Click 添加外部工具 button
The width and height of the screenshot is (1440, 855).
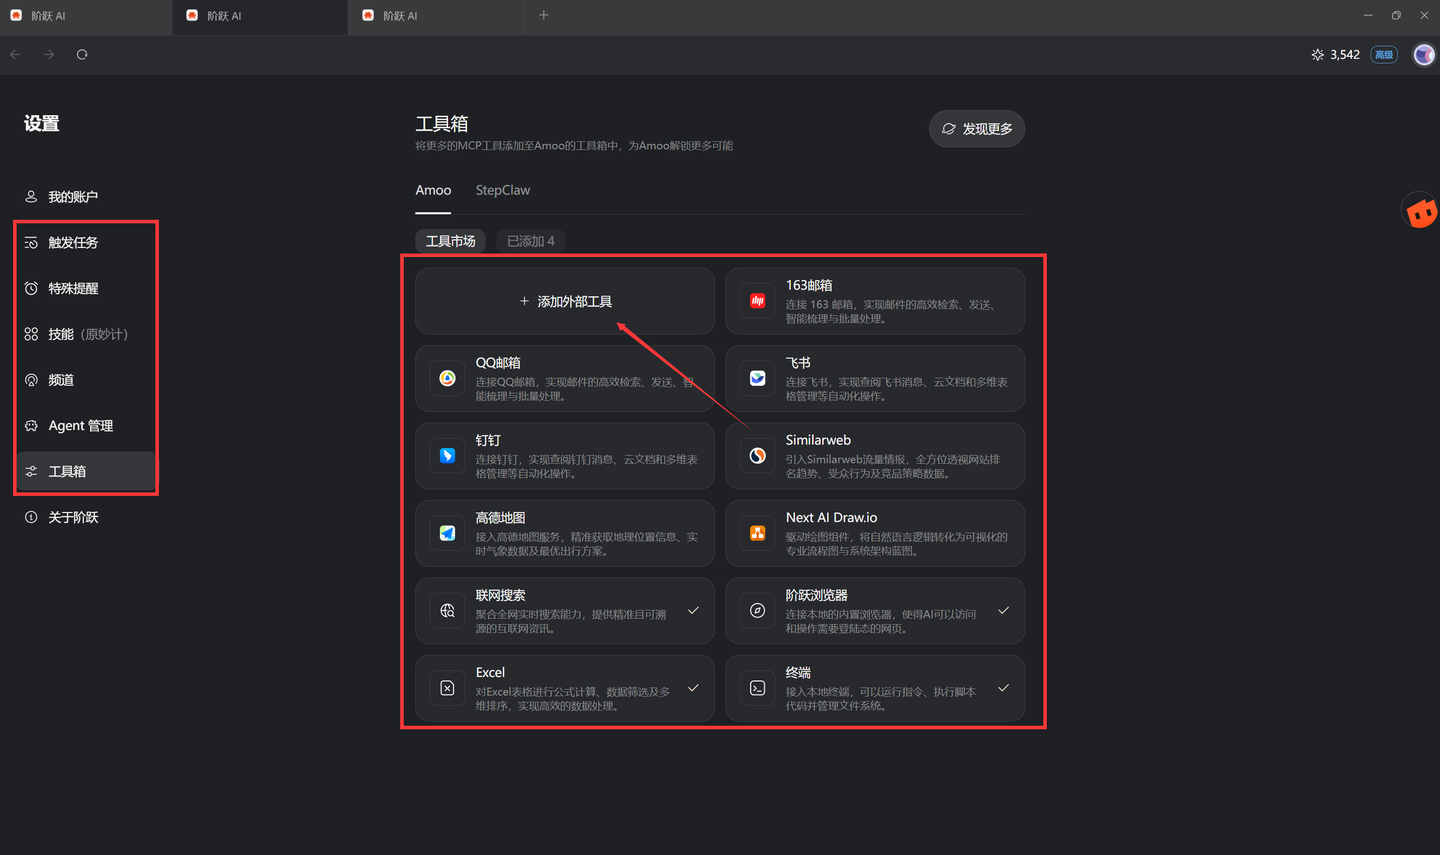pyautogui.click(x=565, y=301)
